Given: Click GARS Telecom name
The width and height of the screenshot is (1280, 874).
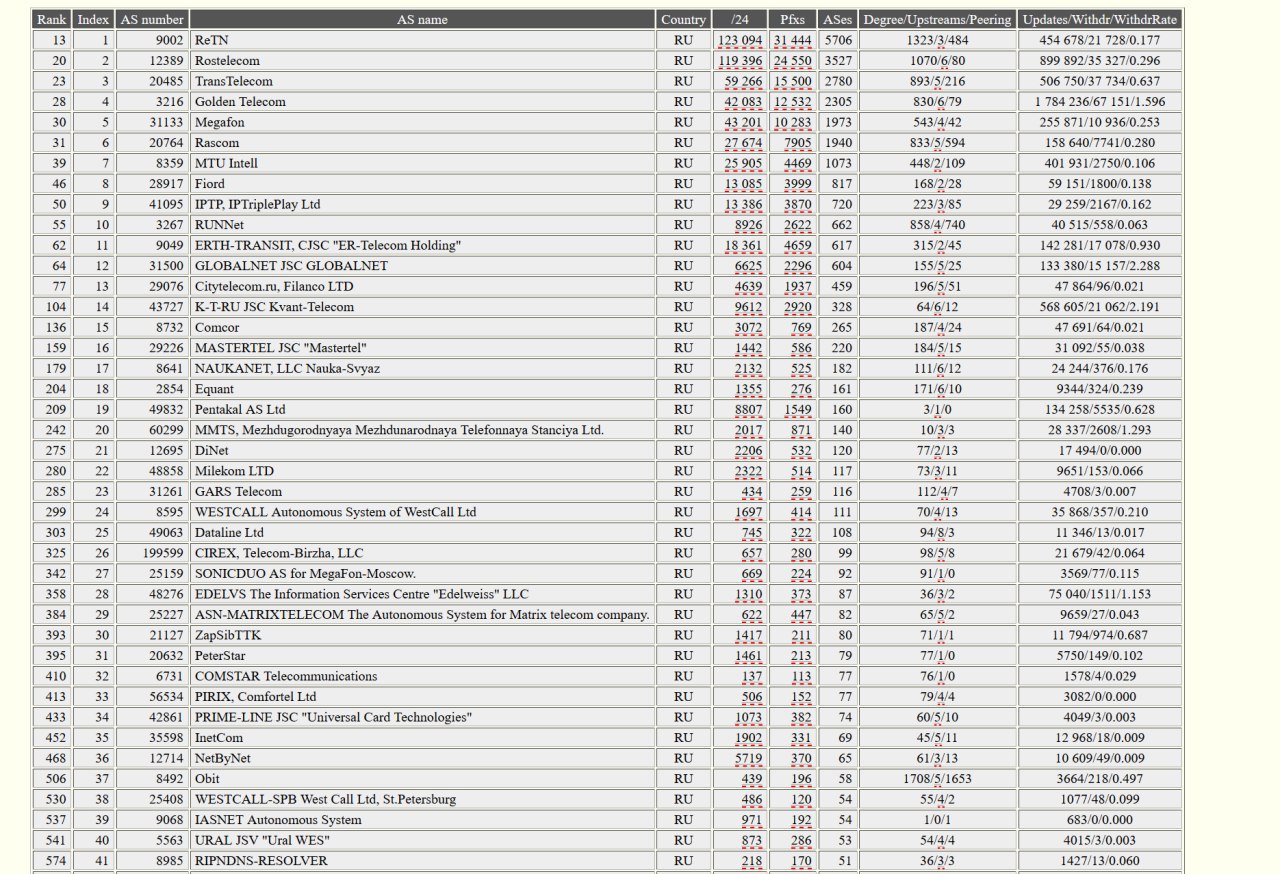Looking at the screenshot, I should coord(422,491).
